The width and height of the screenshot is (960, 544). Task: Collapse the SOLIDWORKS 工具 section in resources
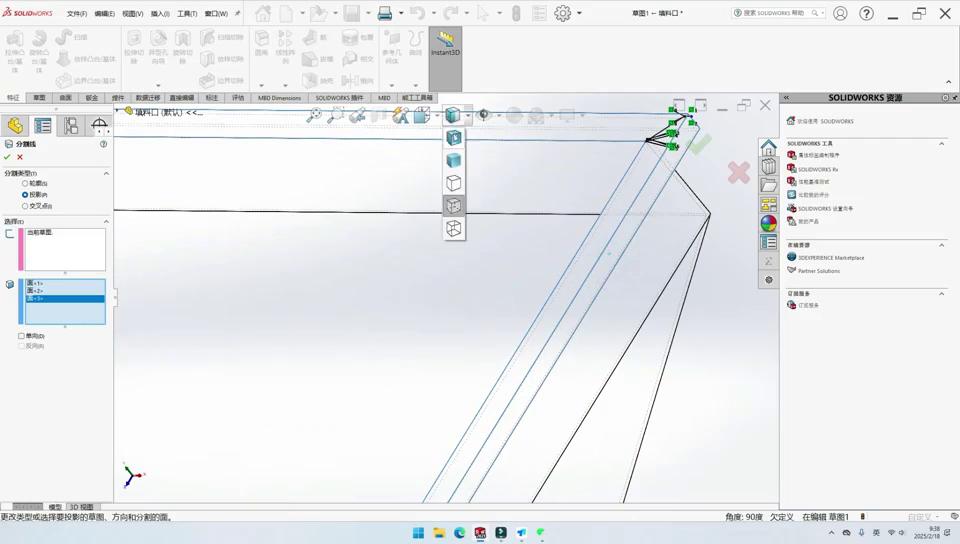pos(941,143)
